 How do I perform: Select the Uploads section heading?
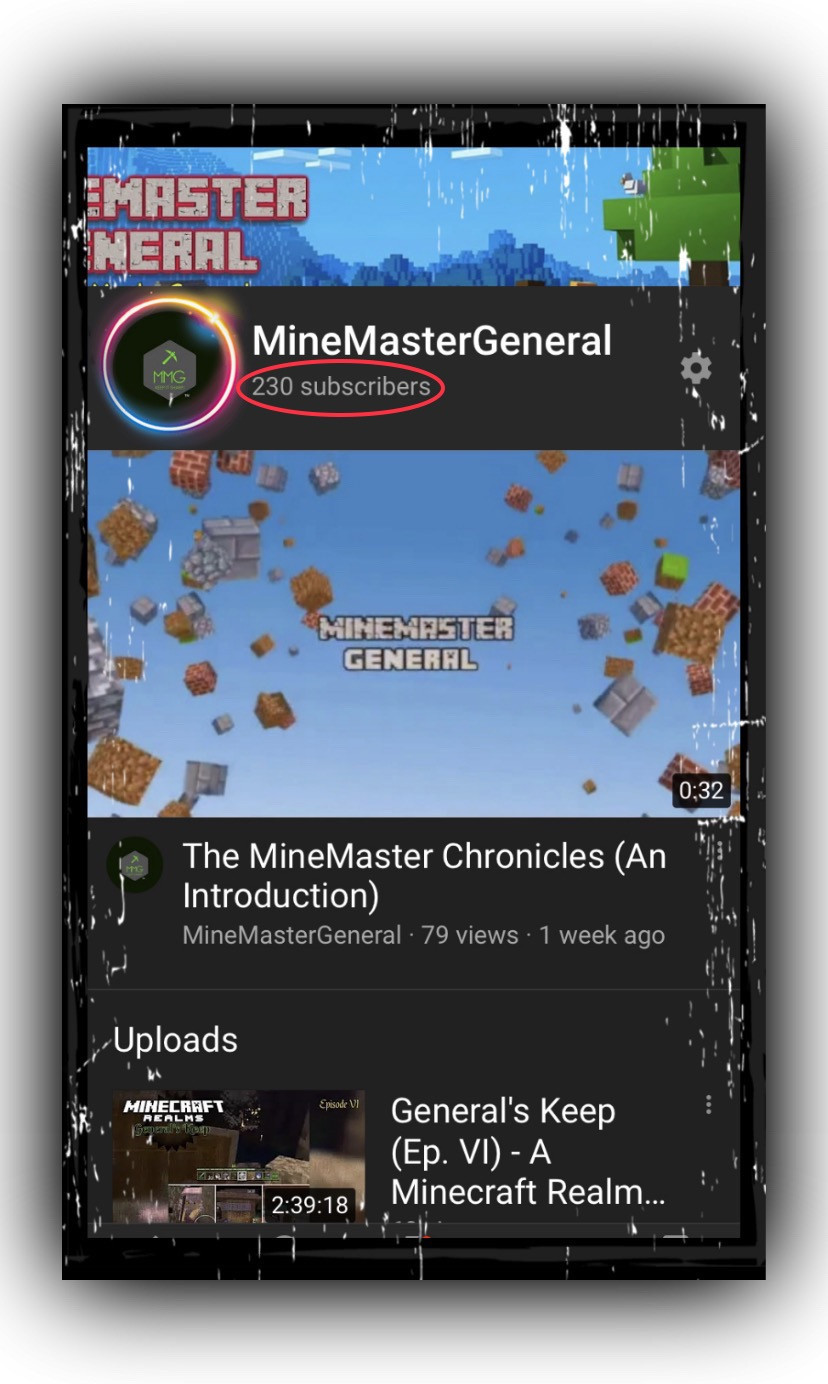click(x=175, y=1040)
